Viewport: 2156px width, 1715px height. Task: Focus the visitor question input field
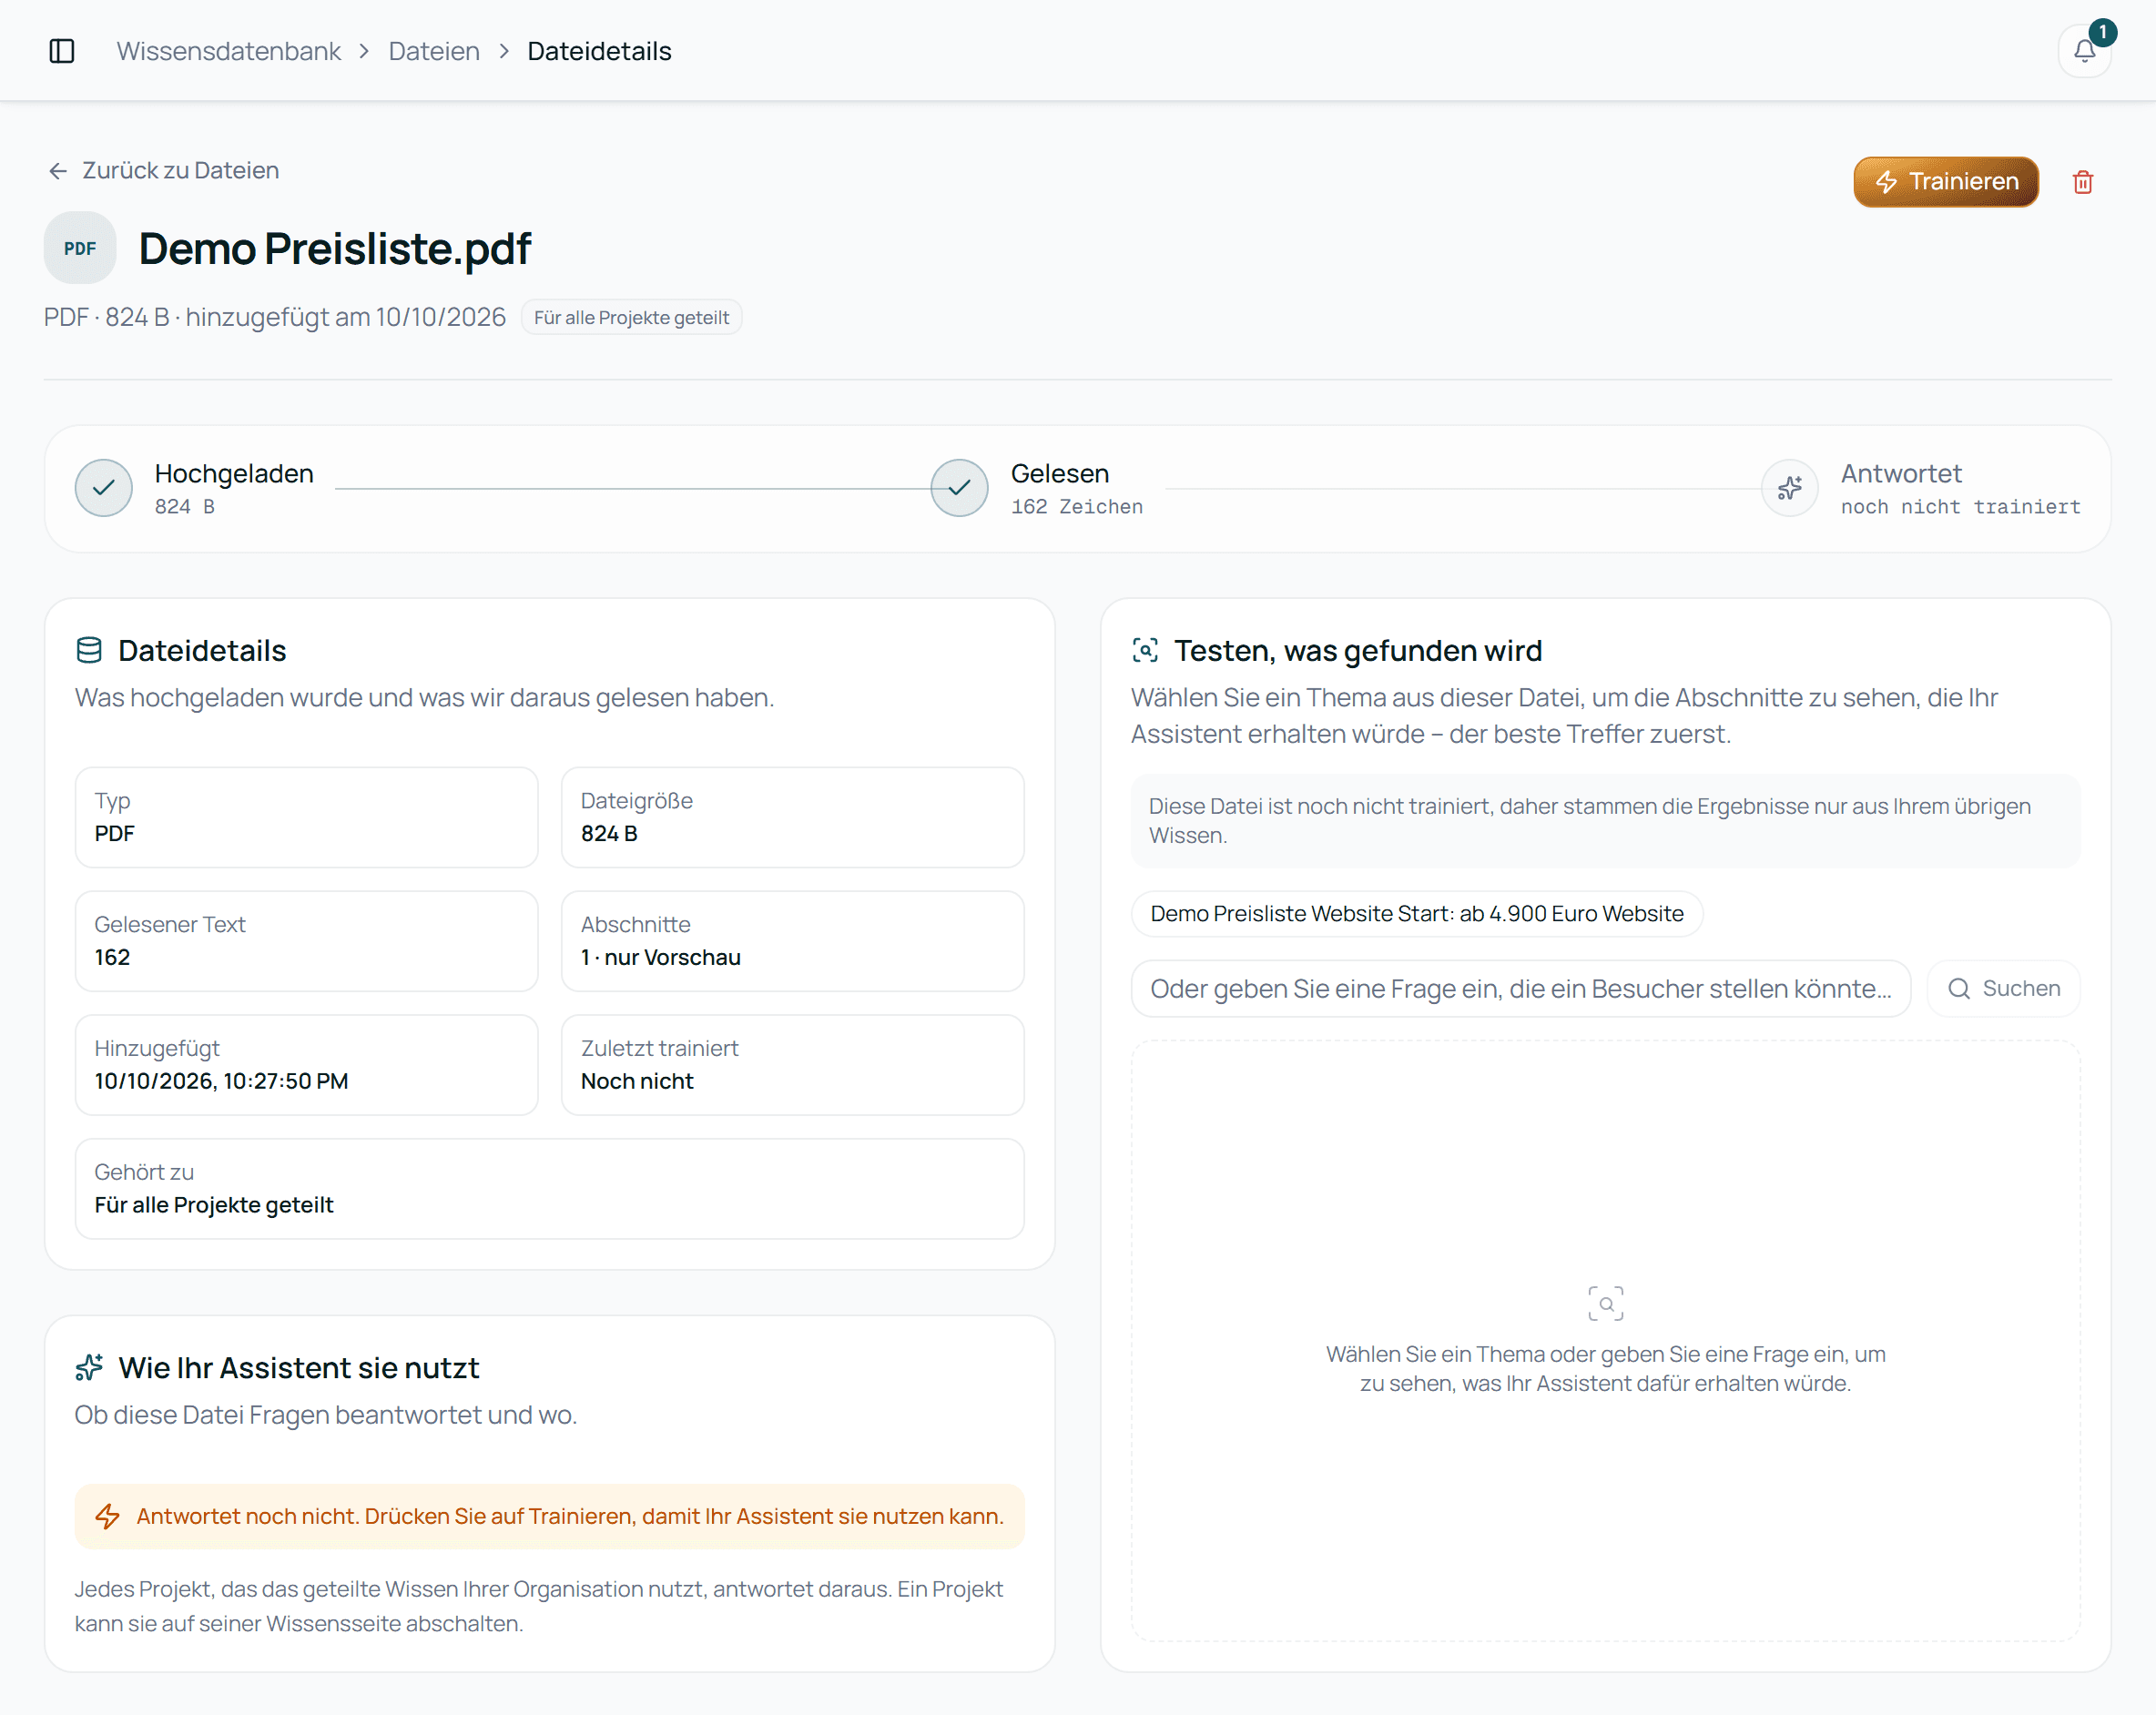pos(1520,989)
